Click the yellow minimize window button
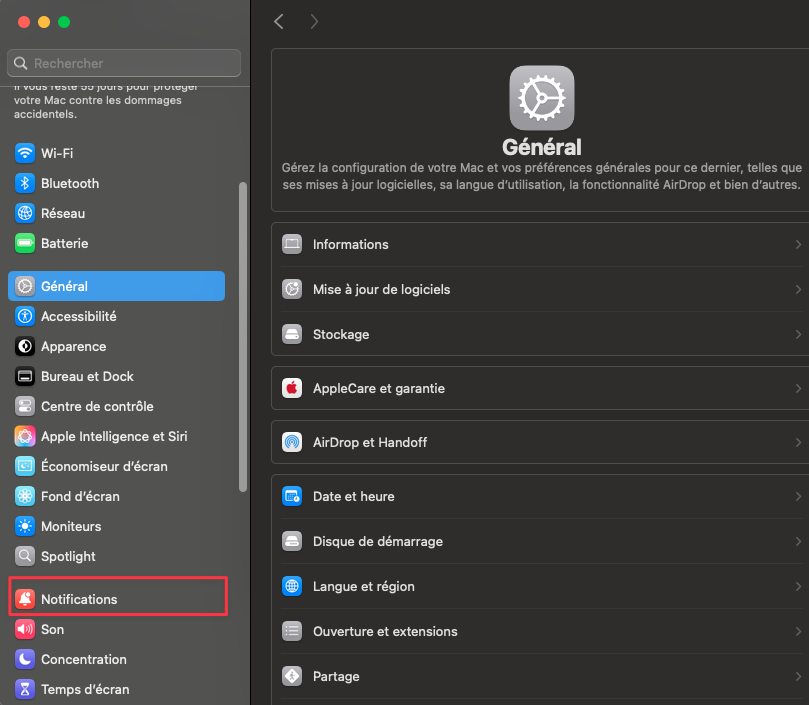 pos(44,22)
